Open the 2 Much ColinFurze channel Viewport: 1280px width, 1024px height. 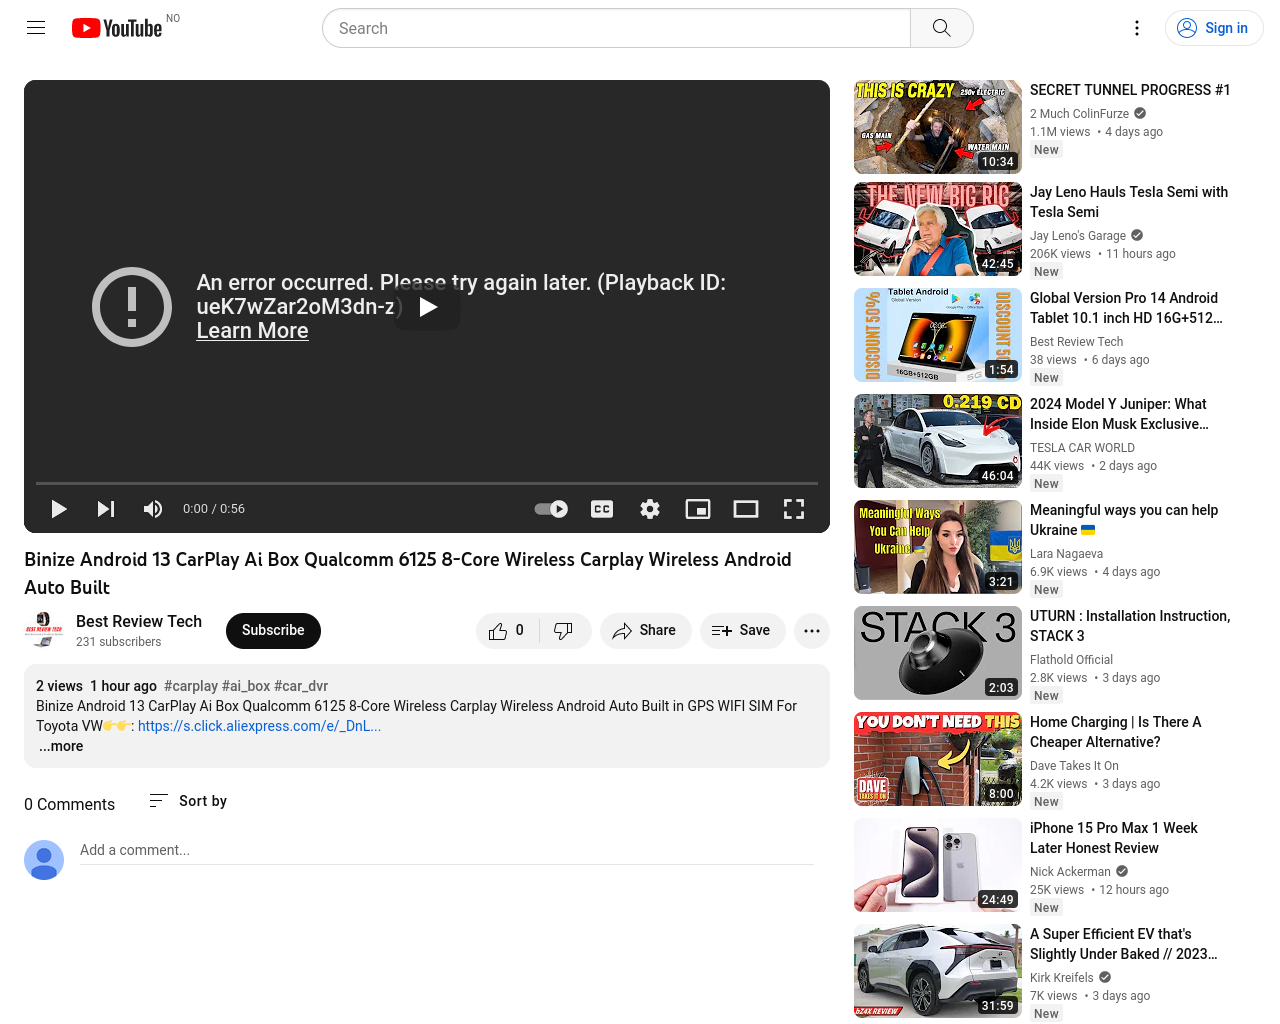point(1079,114)
